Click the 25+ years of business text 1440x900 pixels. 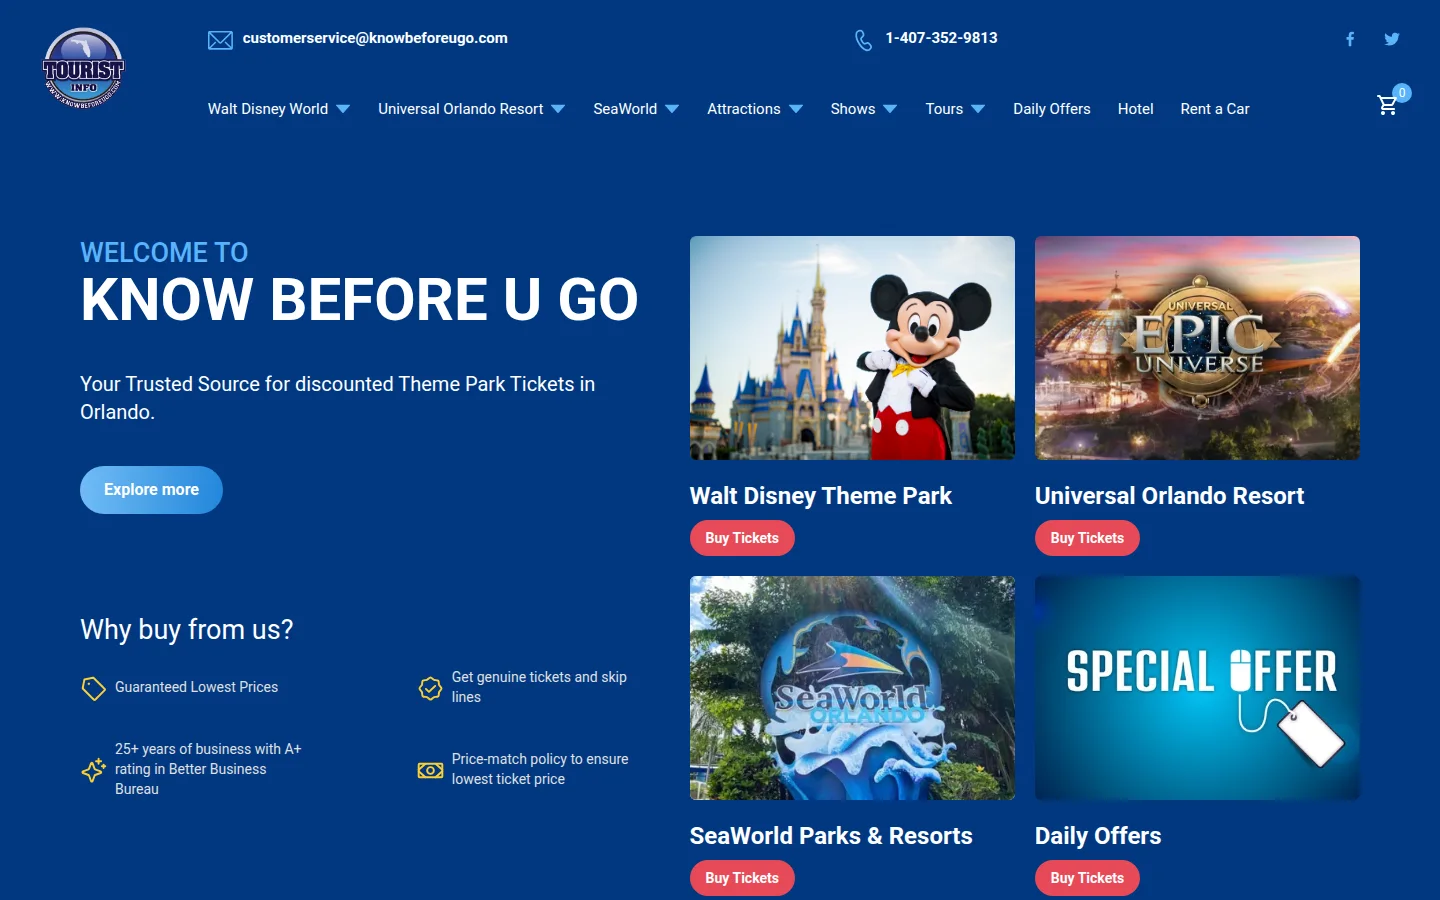tap(208, 769)
